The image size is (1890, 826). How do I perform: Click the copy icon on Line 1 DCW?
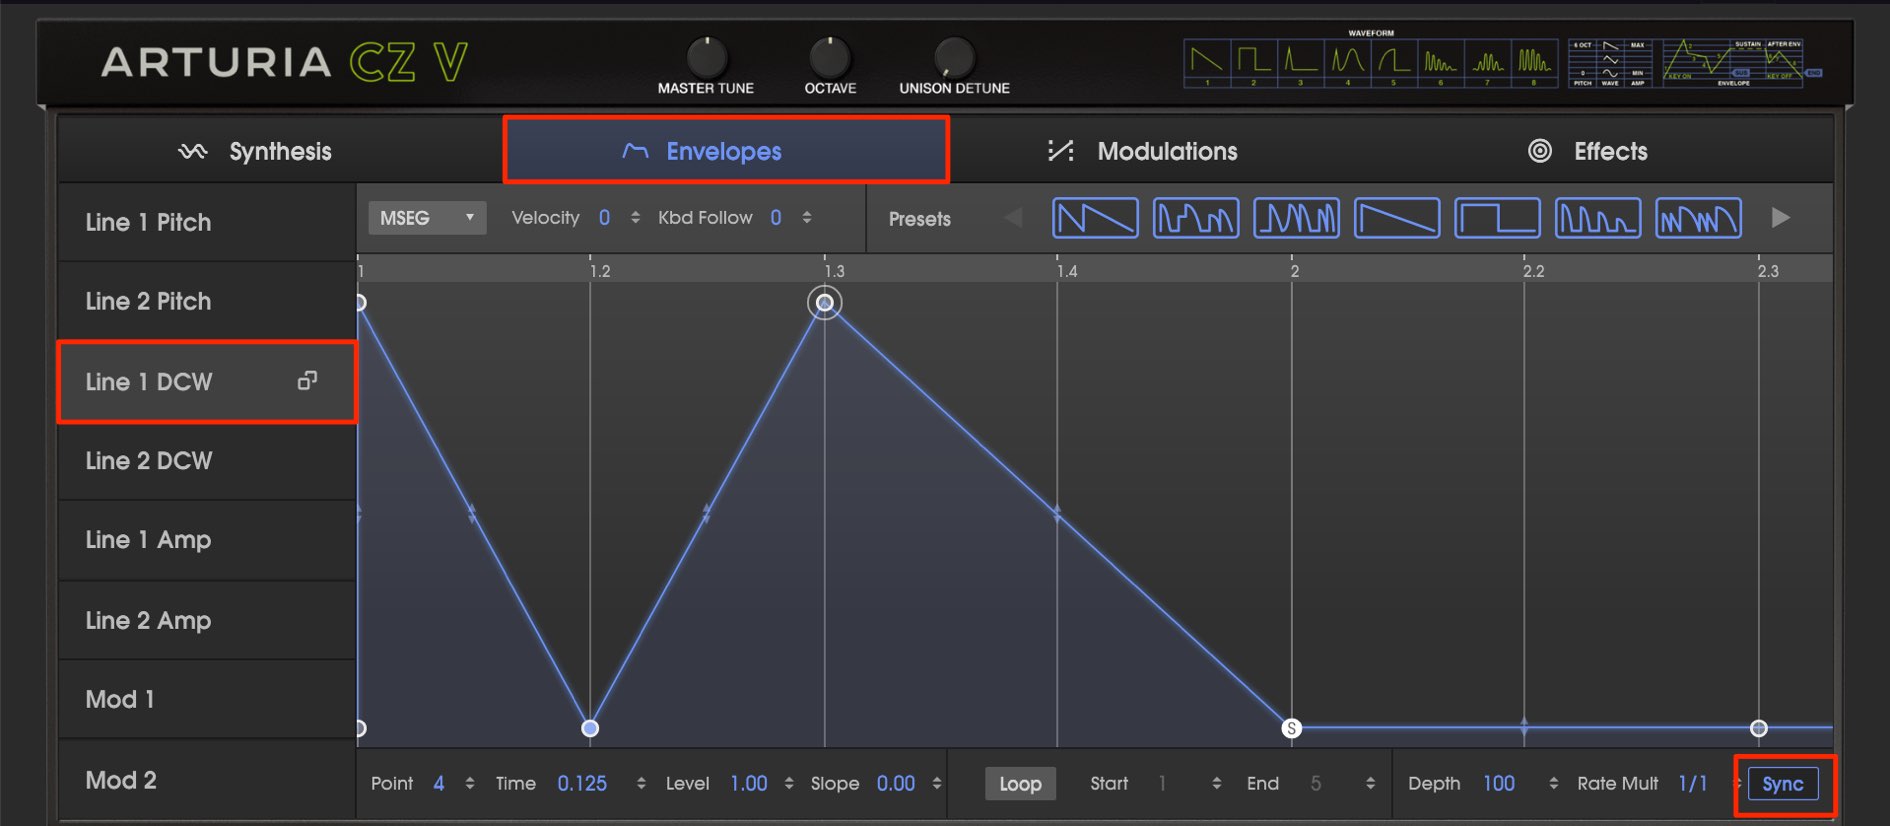tap(307, 380)
